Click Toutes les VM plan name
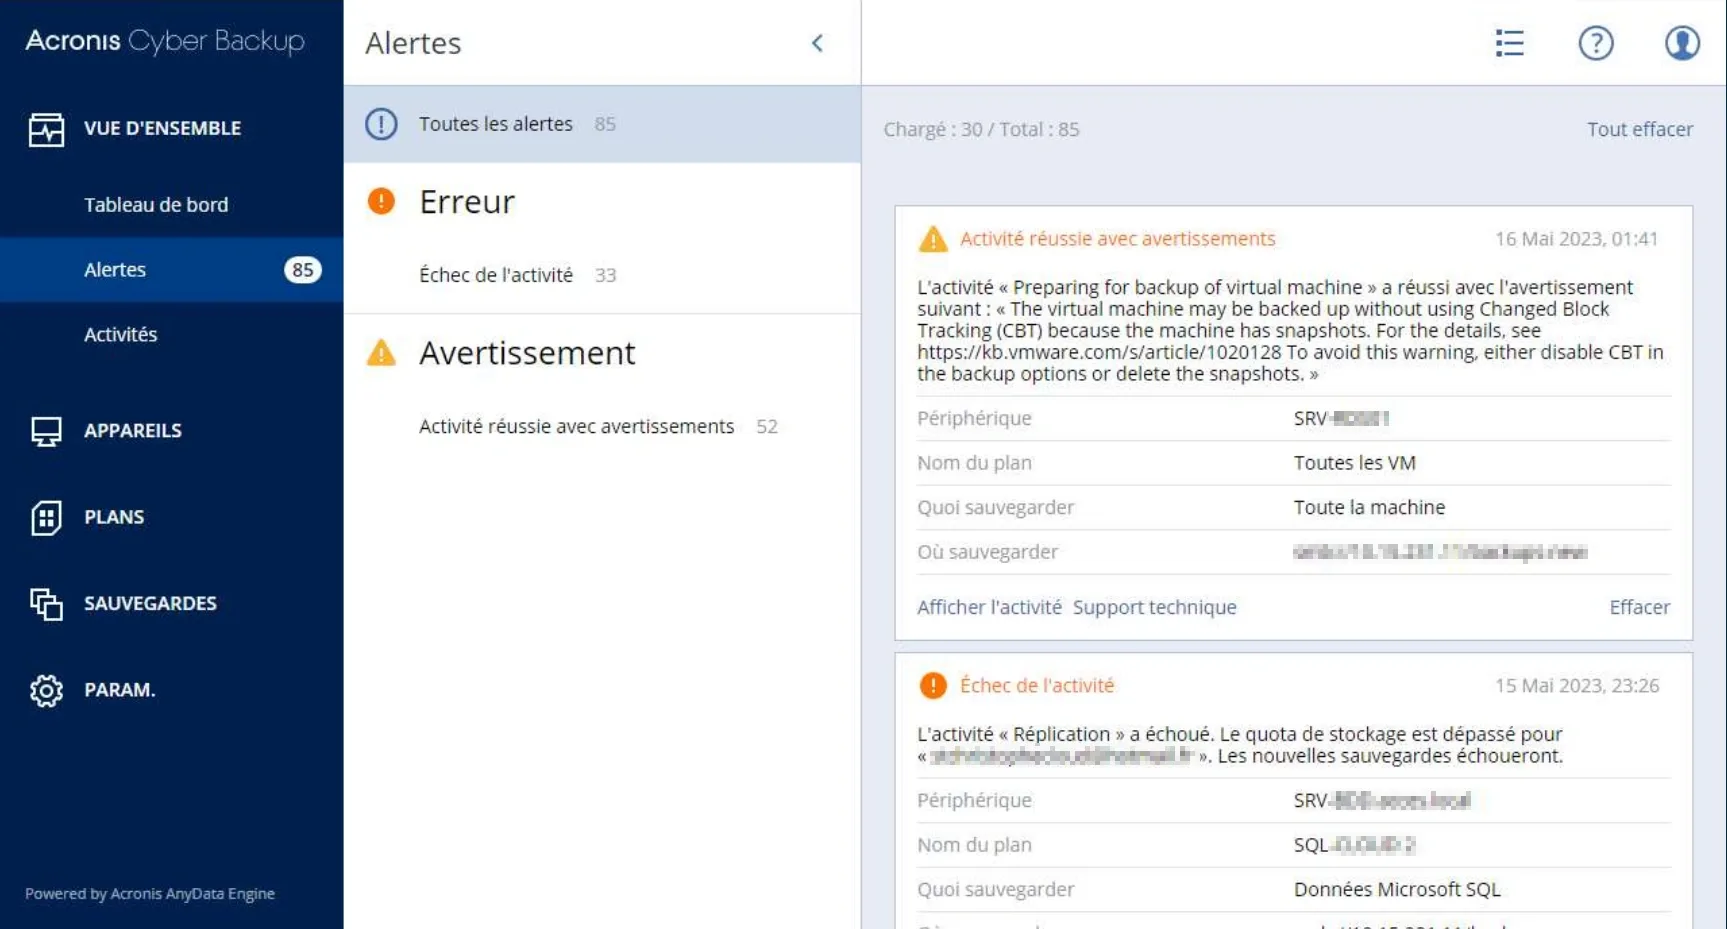 click(1354, 463)
